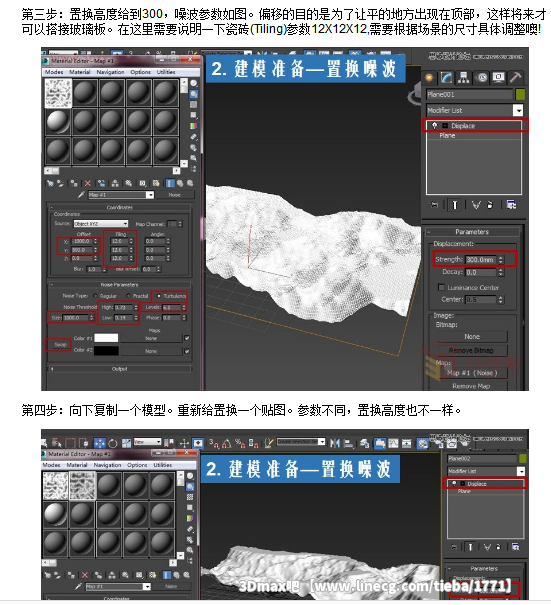Select Regular noise type radio button
The height and width of the screenshot is (605, 551).
click(x=95, y=296)
